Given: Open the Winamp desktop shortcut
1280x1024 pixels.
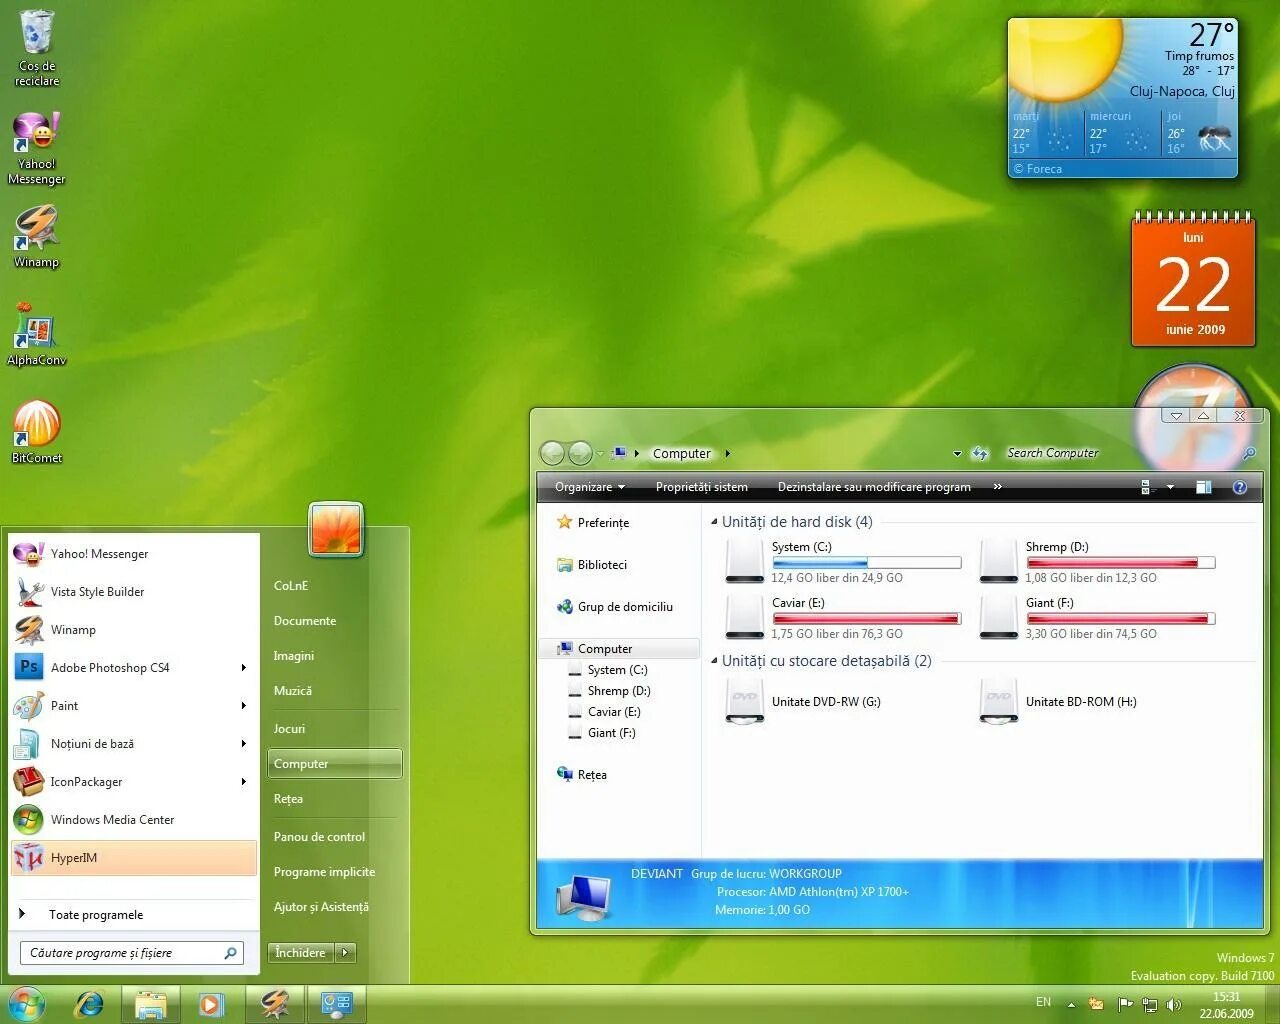Looking at the screenshot, I should click(x=37, y=236).
